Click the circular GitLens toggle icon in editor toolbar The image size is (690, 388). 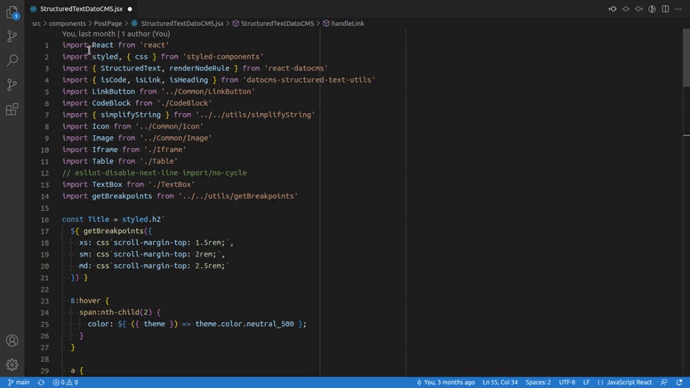(652, 9)
